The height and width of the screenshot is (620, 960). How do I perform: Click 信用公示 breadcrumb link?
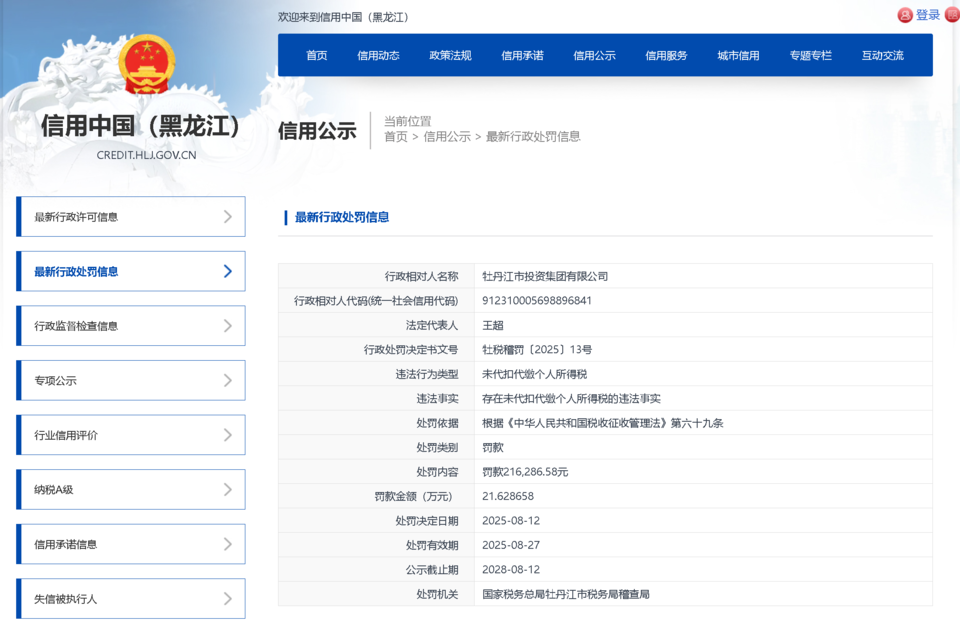447,137
